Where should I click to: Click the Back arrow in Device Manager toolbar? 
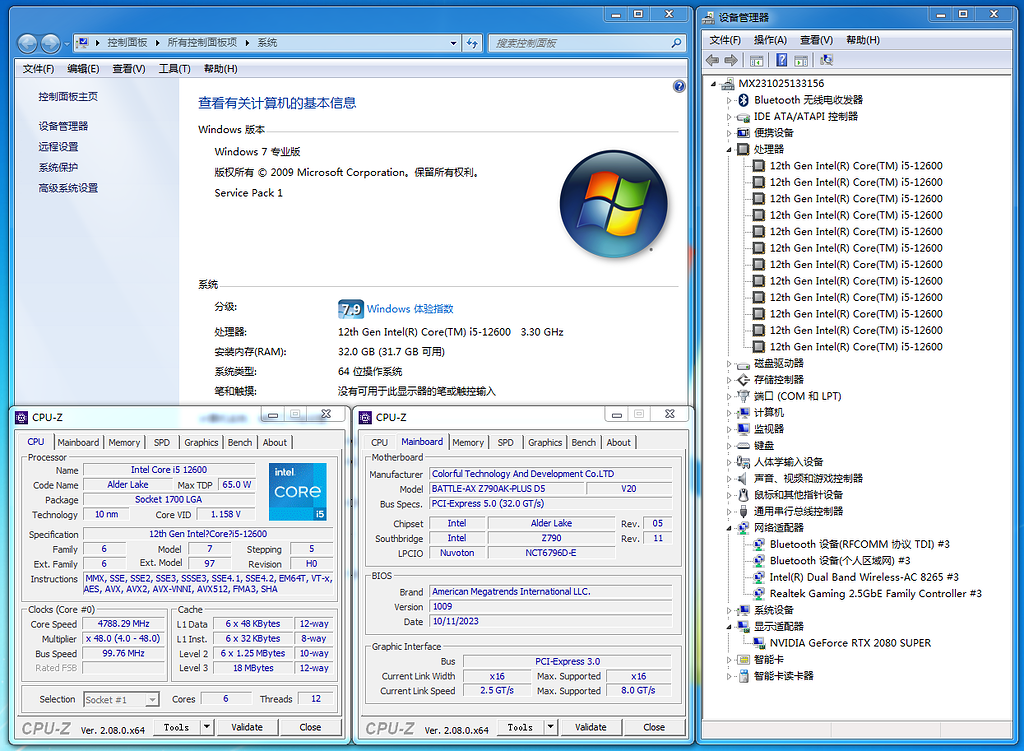coord(712,60)
